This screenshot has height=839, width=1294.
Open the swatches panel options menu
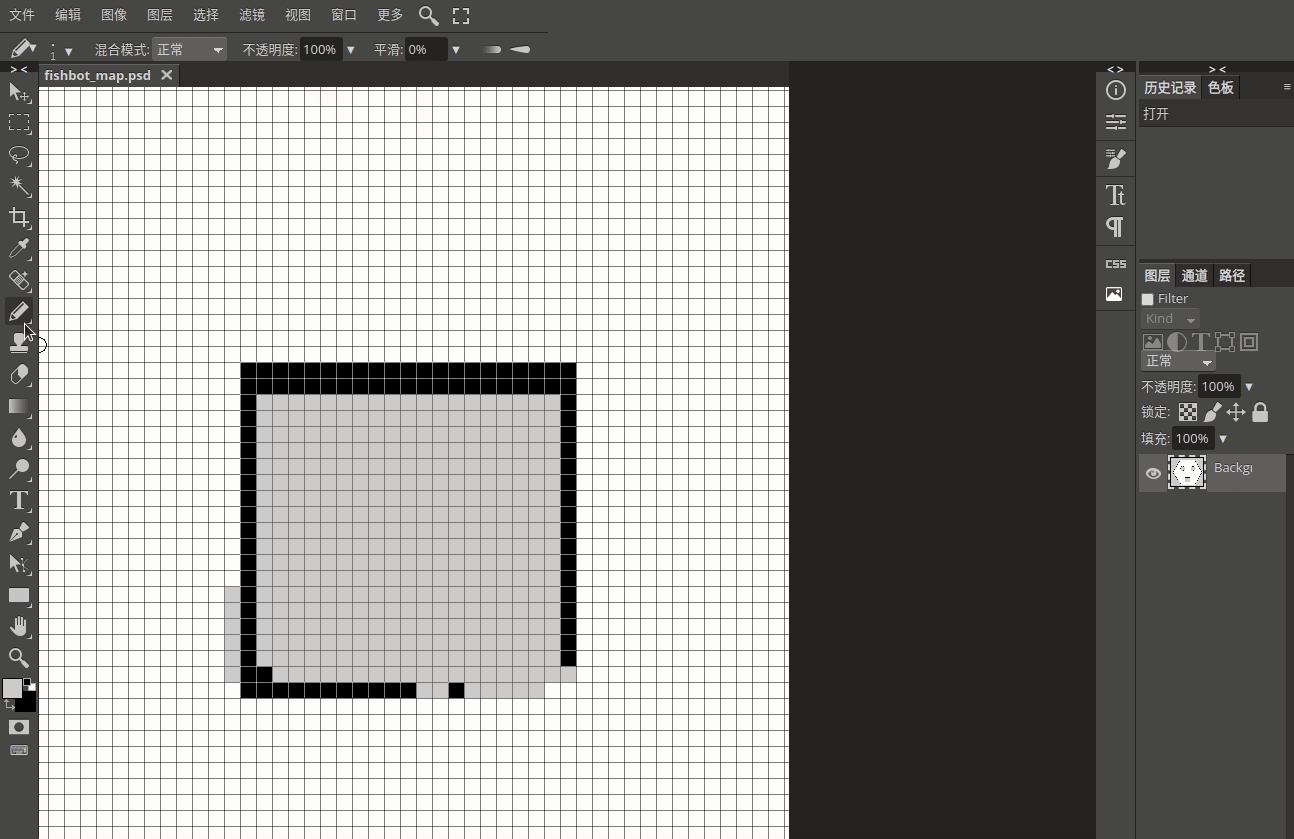[1286, 87]
